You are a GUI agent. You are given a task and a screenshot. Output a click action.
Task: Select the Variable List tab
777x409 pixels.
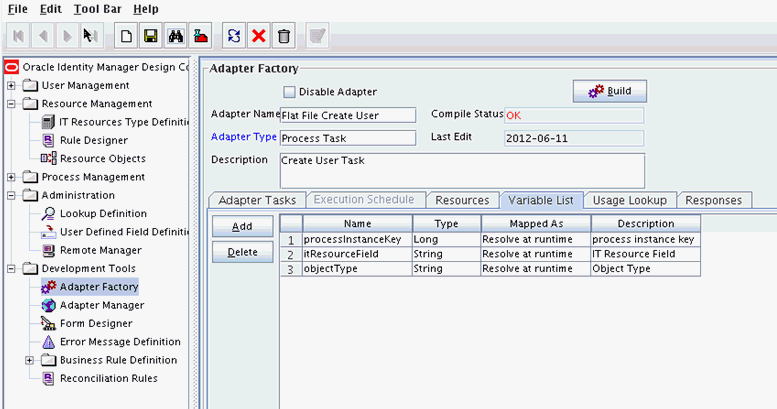tap(541, 200)
